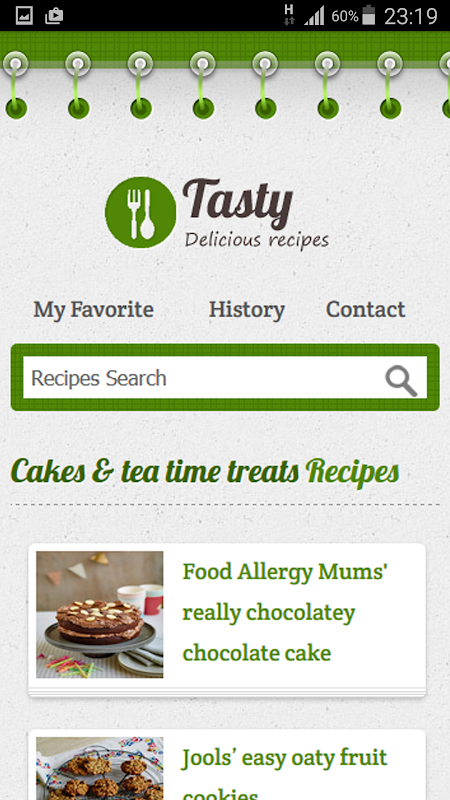The width and height of the screenshot is (450, 800).
Task: Open Food Allergy Mums' chocolate cake recipe link
Action: pyautogui.click(x=285, y=612)
